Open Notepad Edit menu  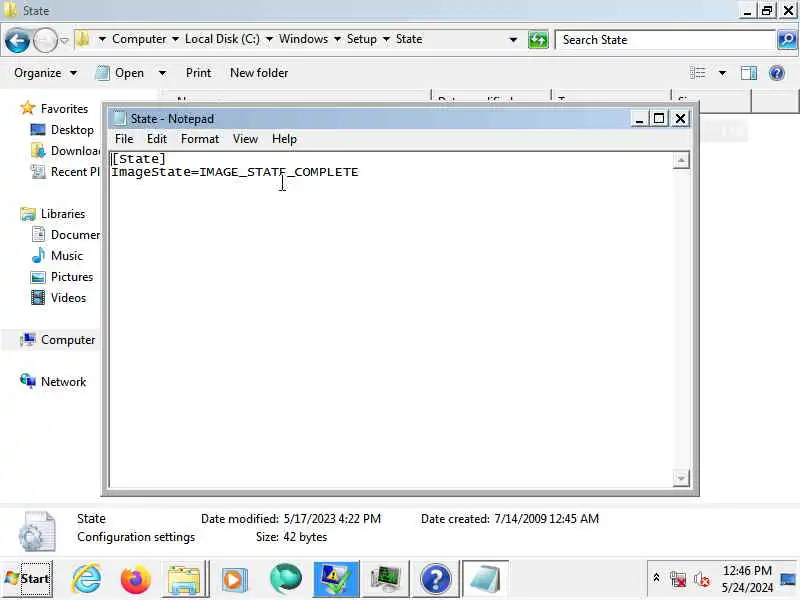[157, 139]
